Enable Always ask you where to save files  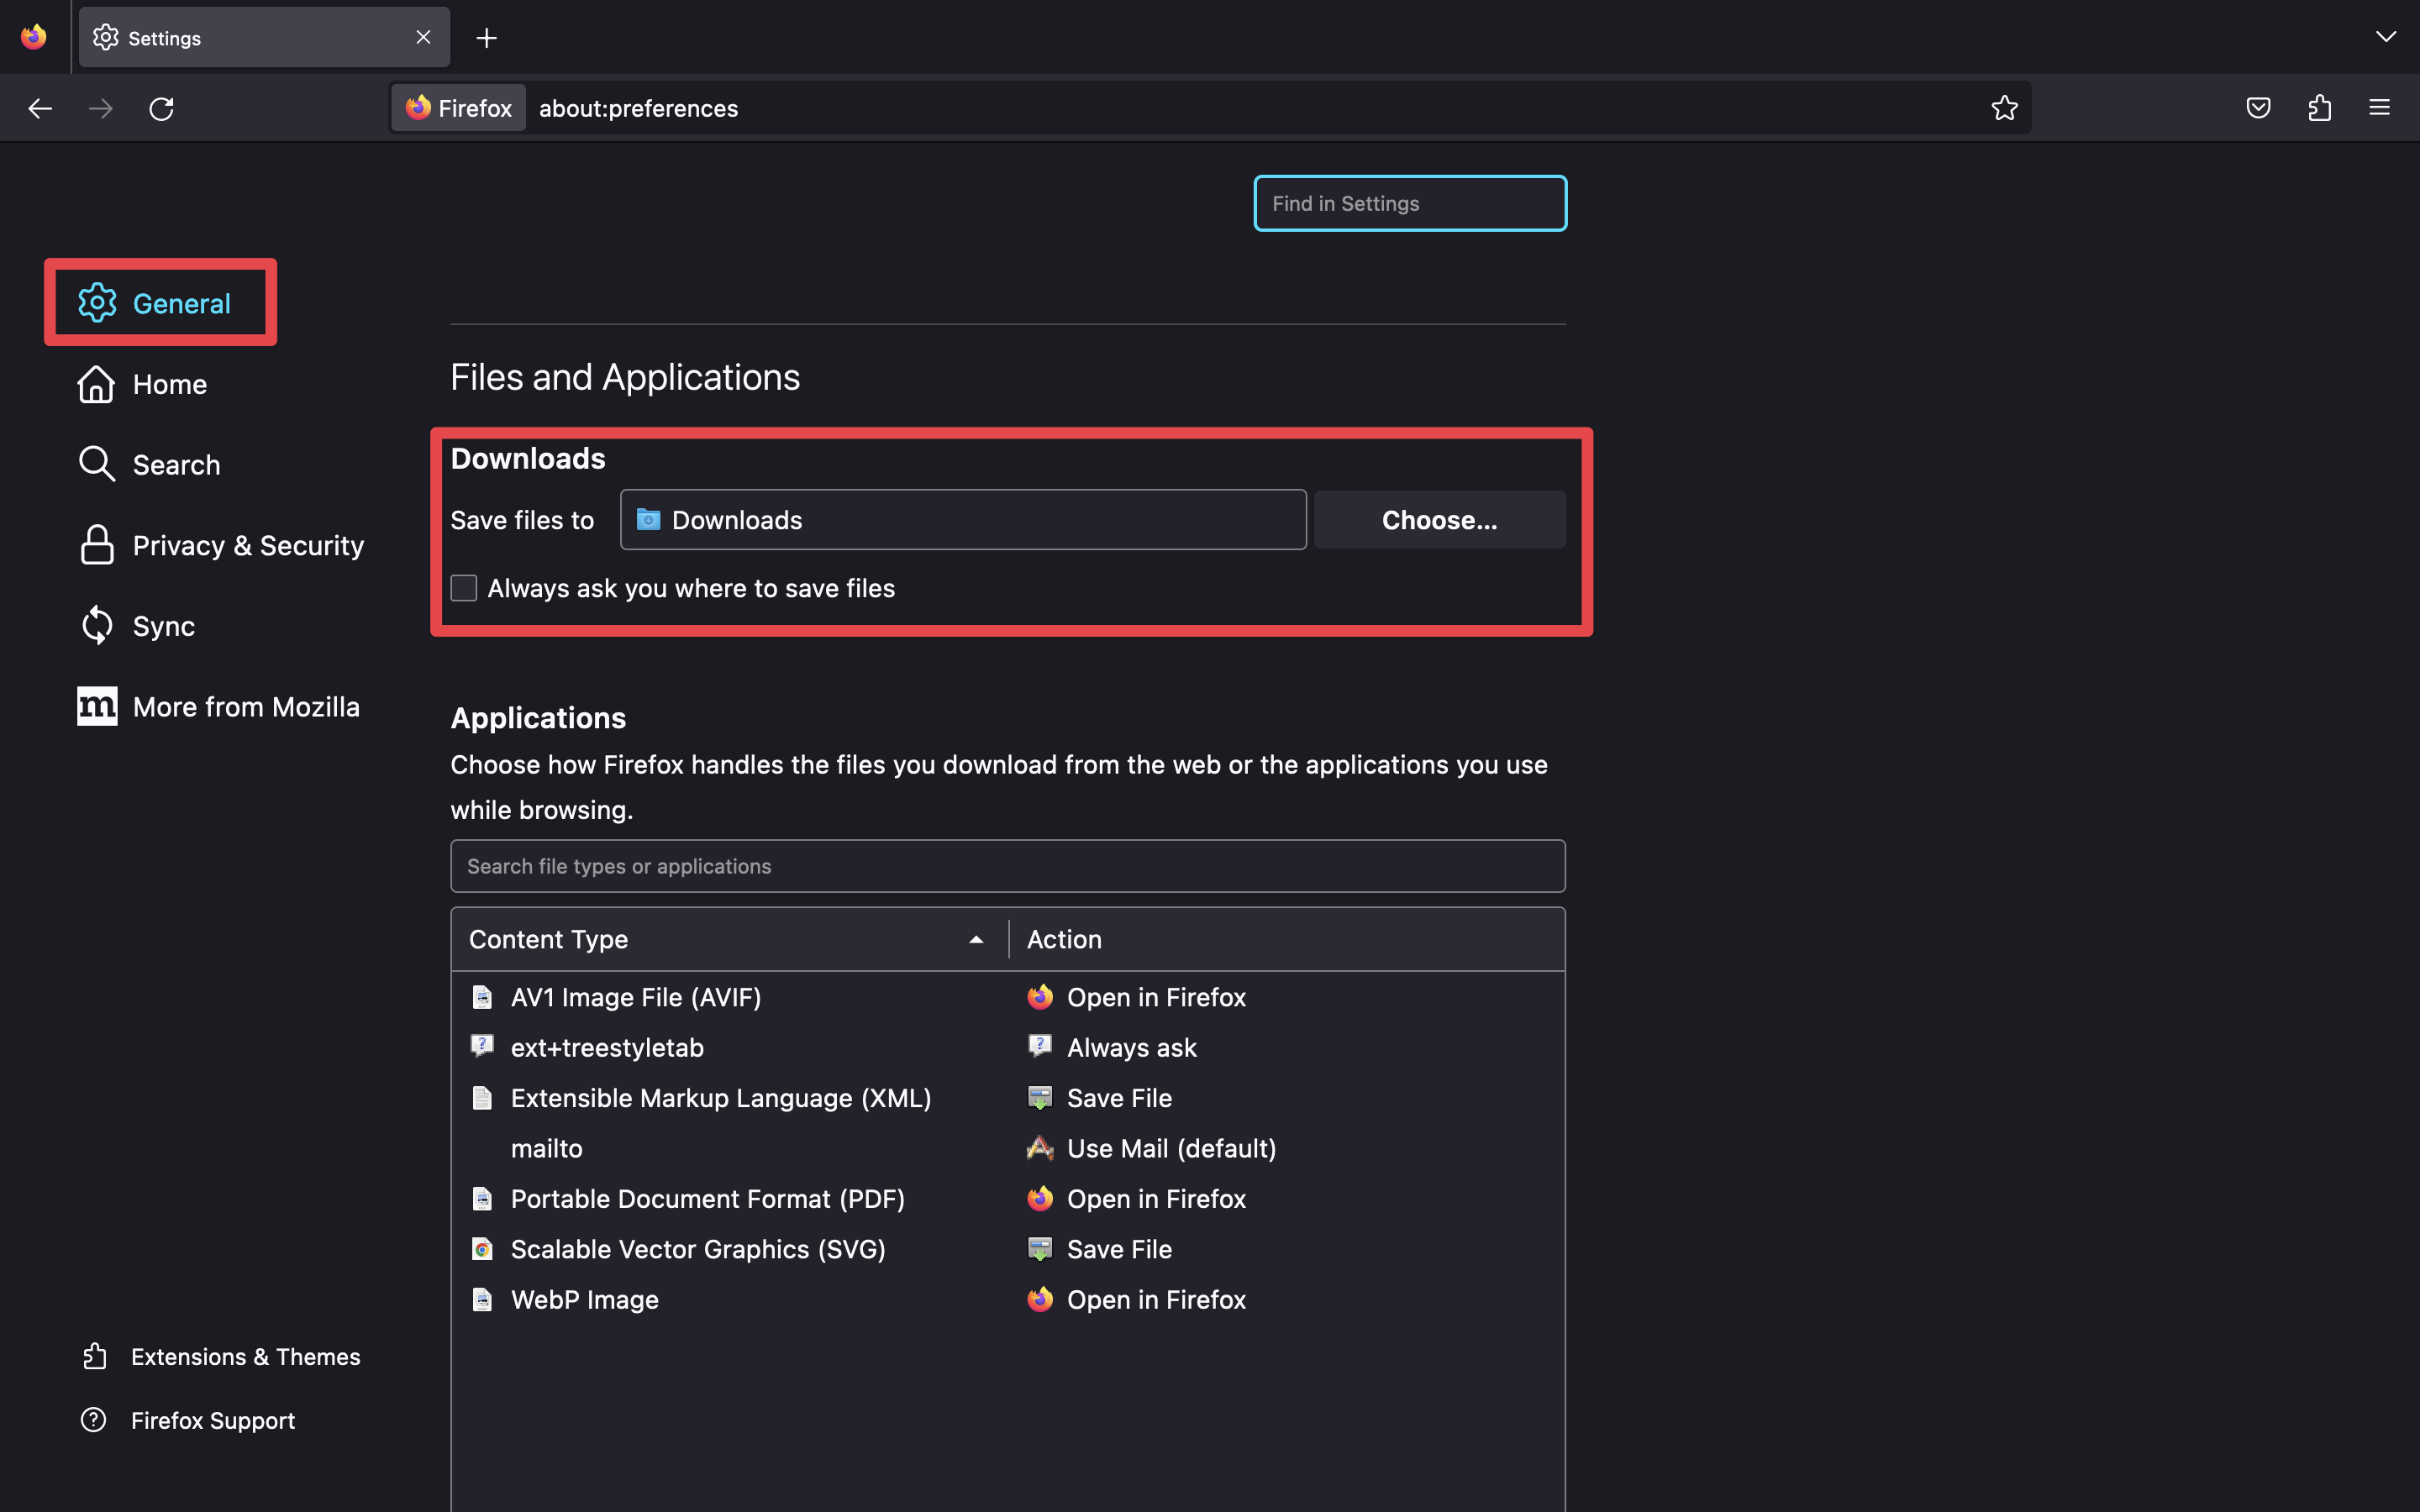pyautogui.click(x=464, y=588)
